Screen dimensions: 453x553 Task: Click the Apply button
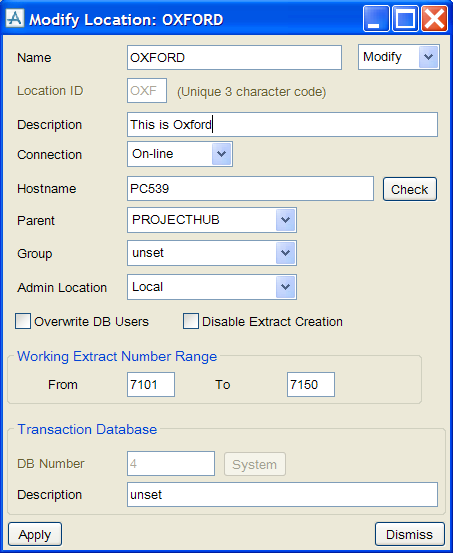(35, 534)
